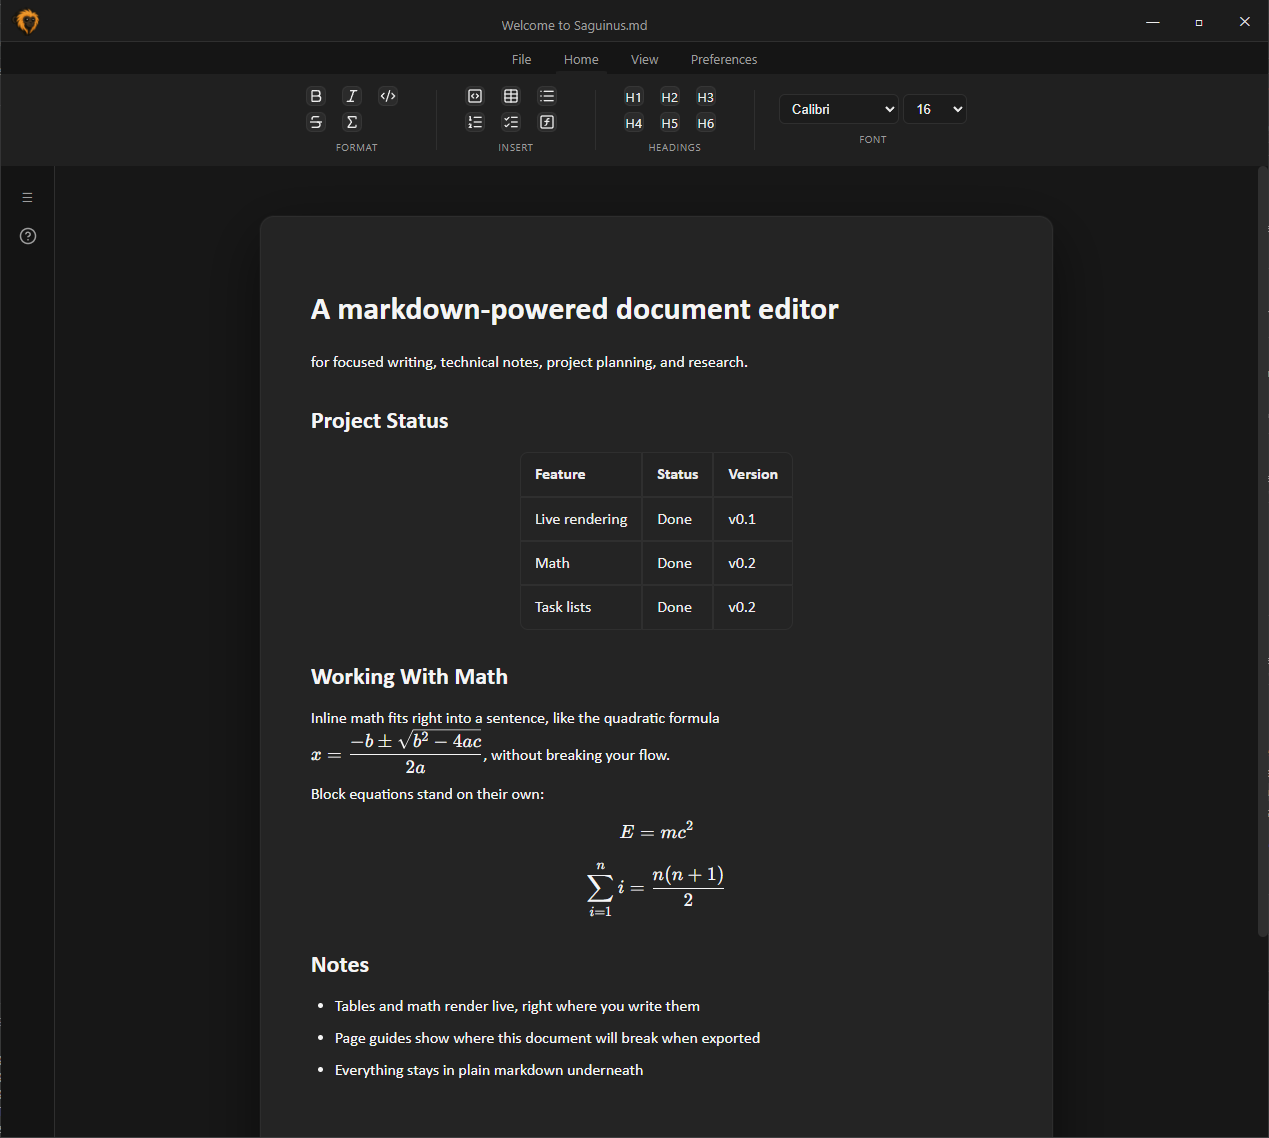1269x1138 pixels.
Task: Click the 'Project Status' heading
Action: (x=380, y=421)
